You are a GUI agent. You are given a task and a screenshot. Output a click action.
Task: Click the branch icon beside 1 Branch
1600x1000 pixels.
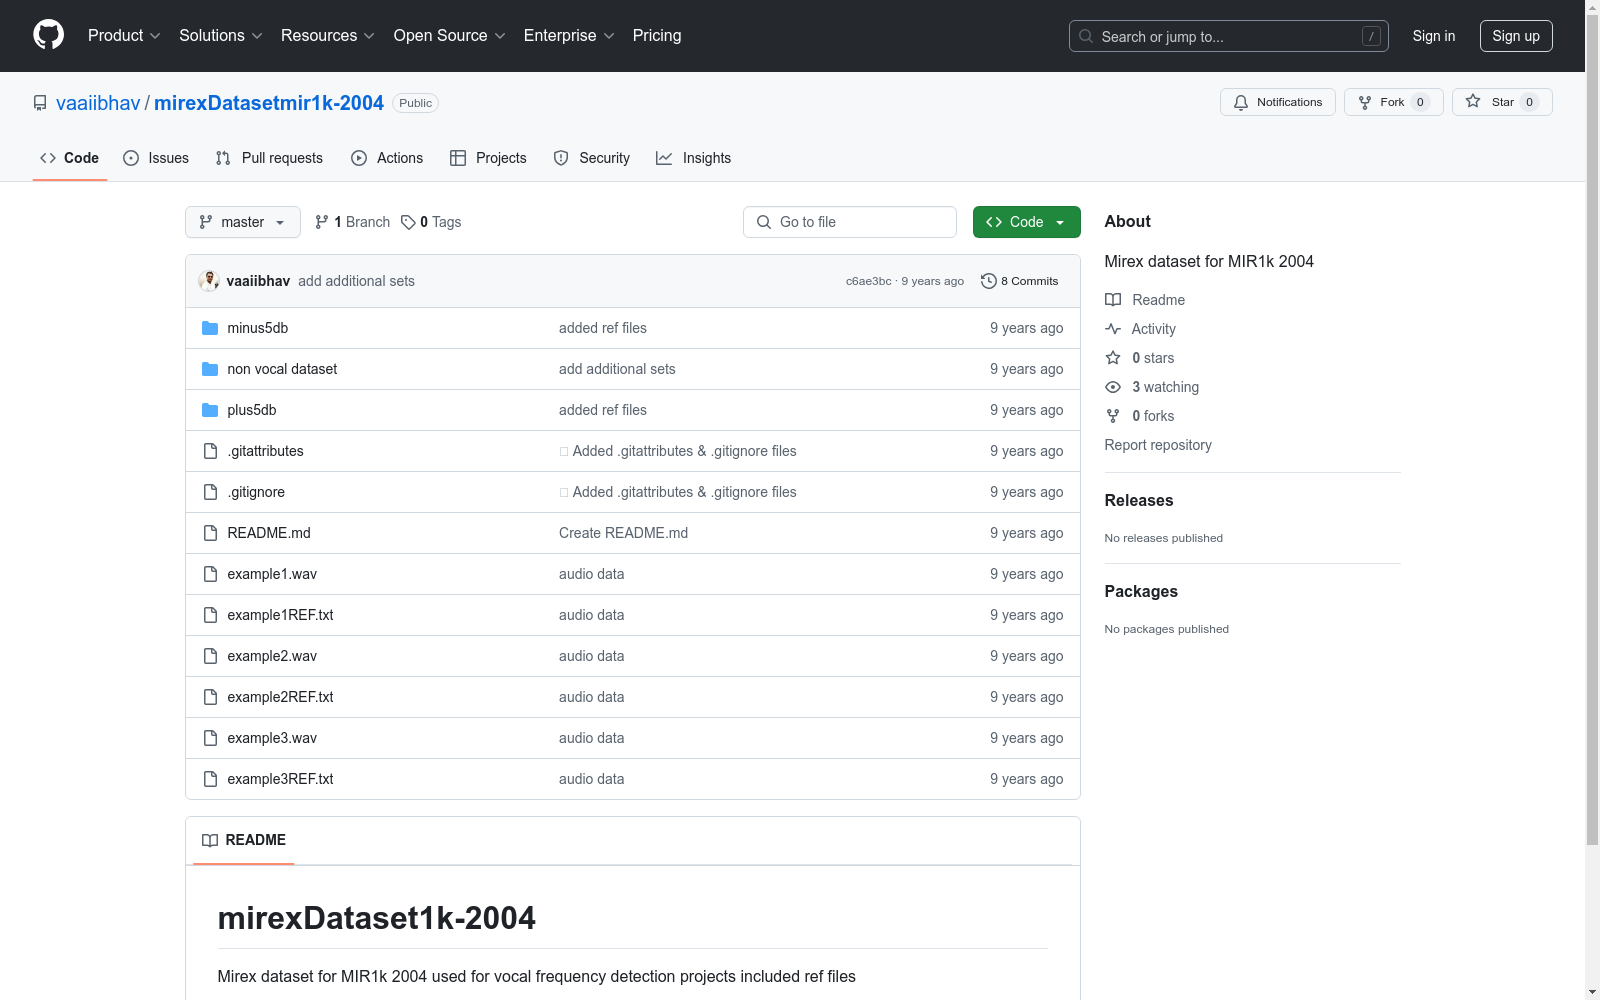coord(322,222)
